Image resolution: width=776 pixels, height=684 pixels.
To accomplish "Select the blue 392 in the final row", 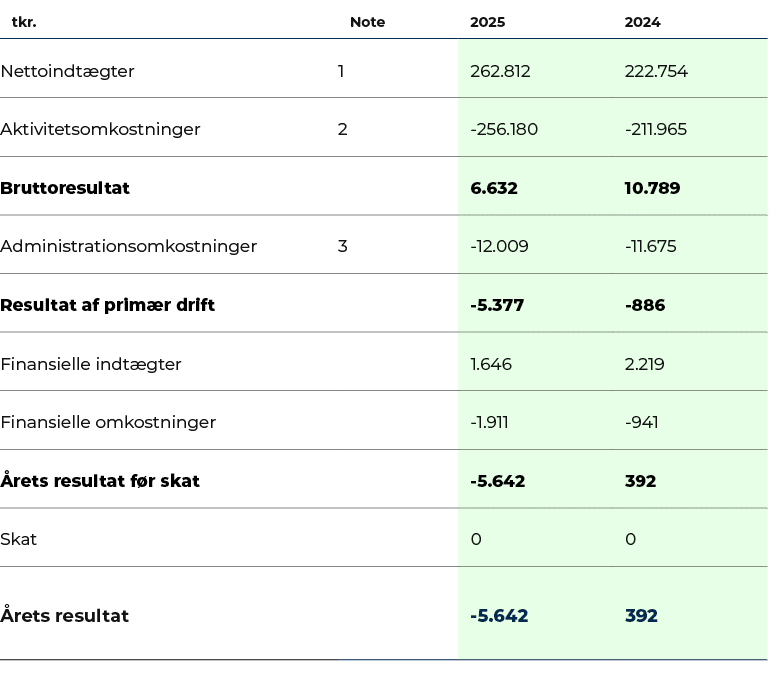I will 641,616.
